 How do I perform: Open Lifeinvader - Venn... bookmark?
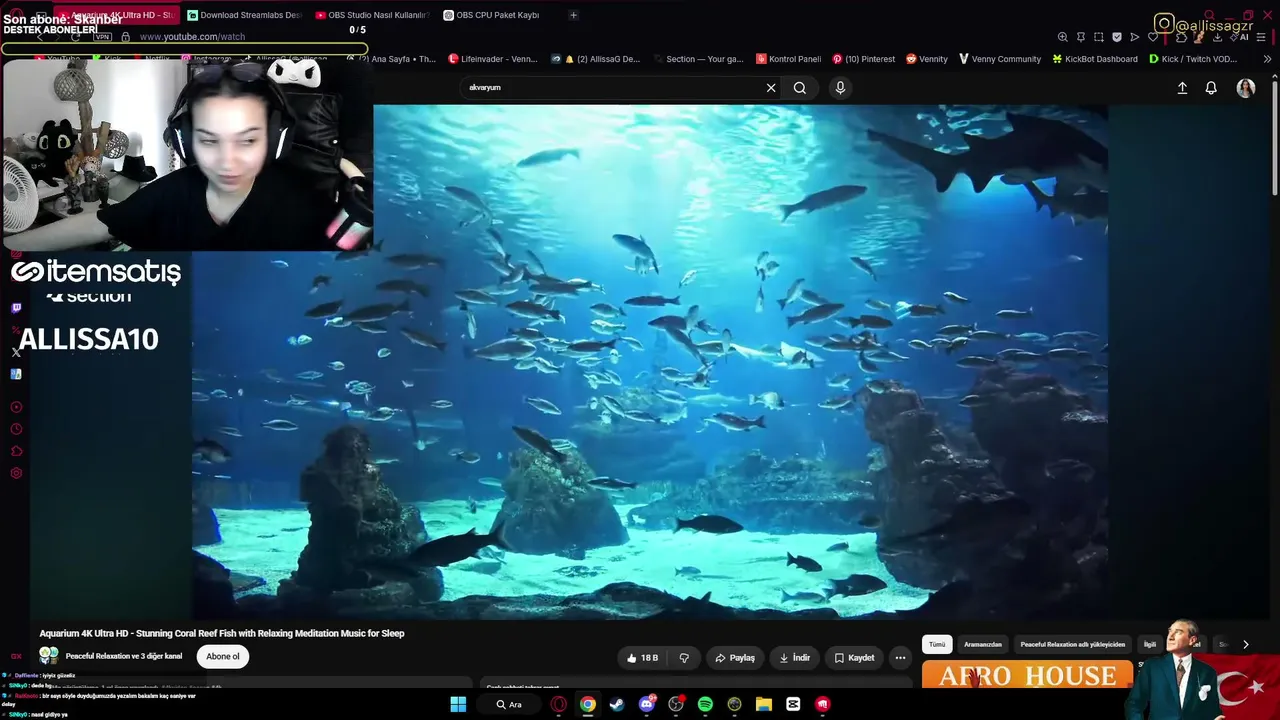[492, 59]
